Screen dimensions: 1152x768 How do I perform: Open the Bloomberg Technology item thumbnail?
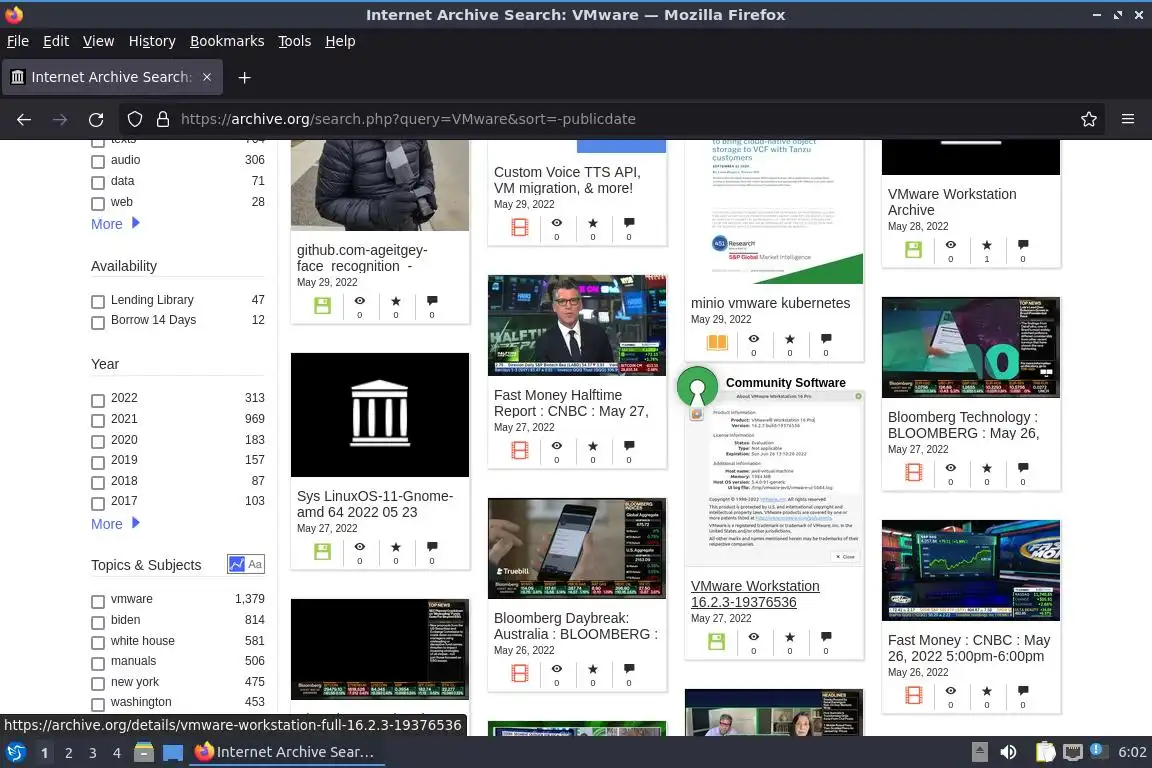[x=971, y=347]
